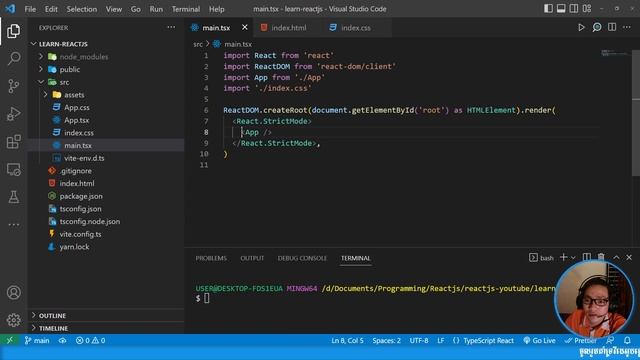
Task: Click the LF end of line setting
Action: (x=440, y=340)
